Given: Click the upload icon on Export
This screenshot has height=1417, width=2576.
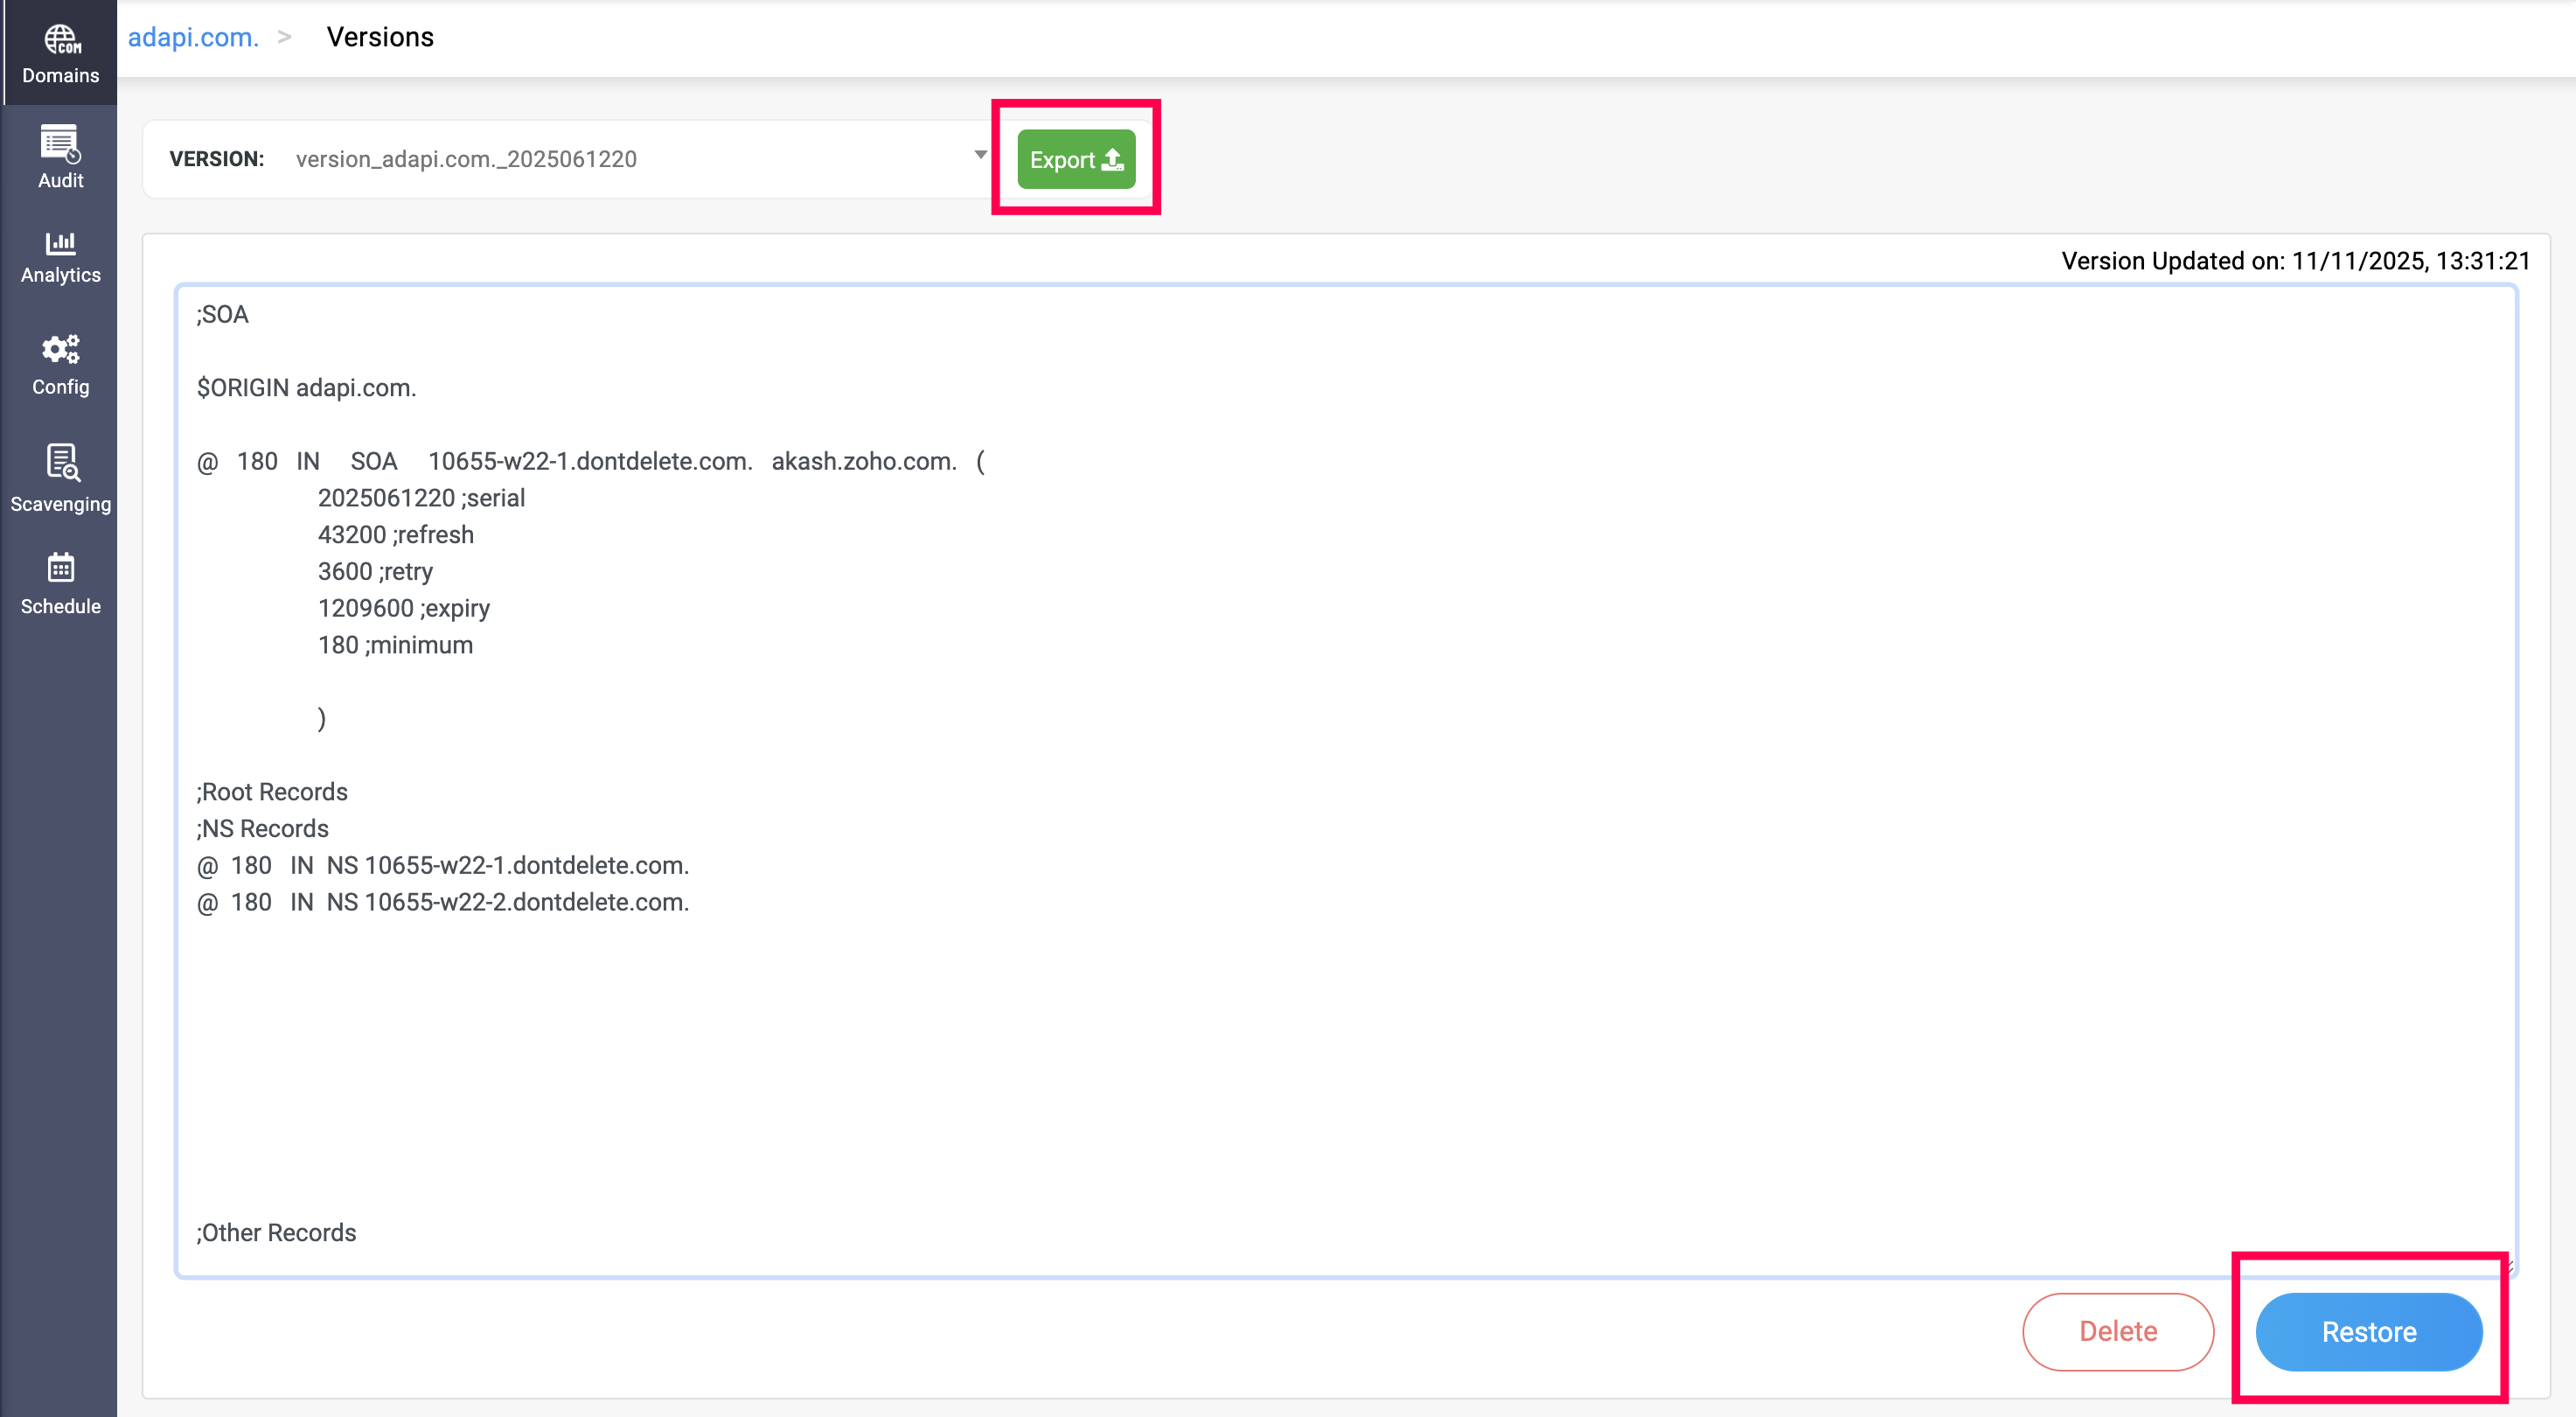Looking at the screenshot, I should click(x=1112, y=160).
